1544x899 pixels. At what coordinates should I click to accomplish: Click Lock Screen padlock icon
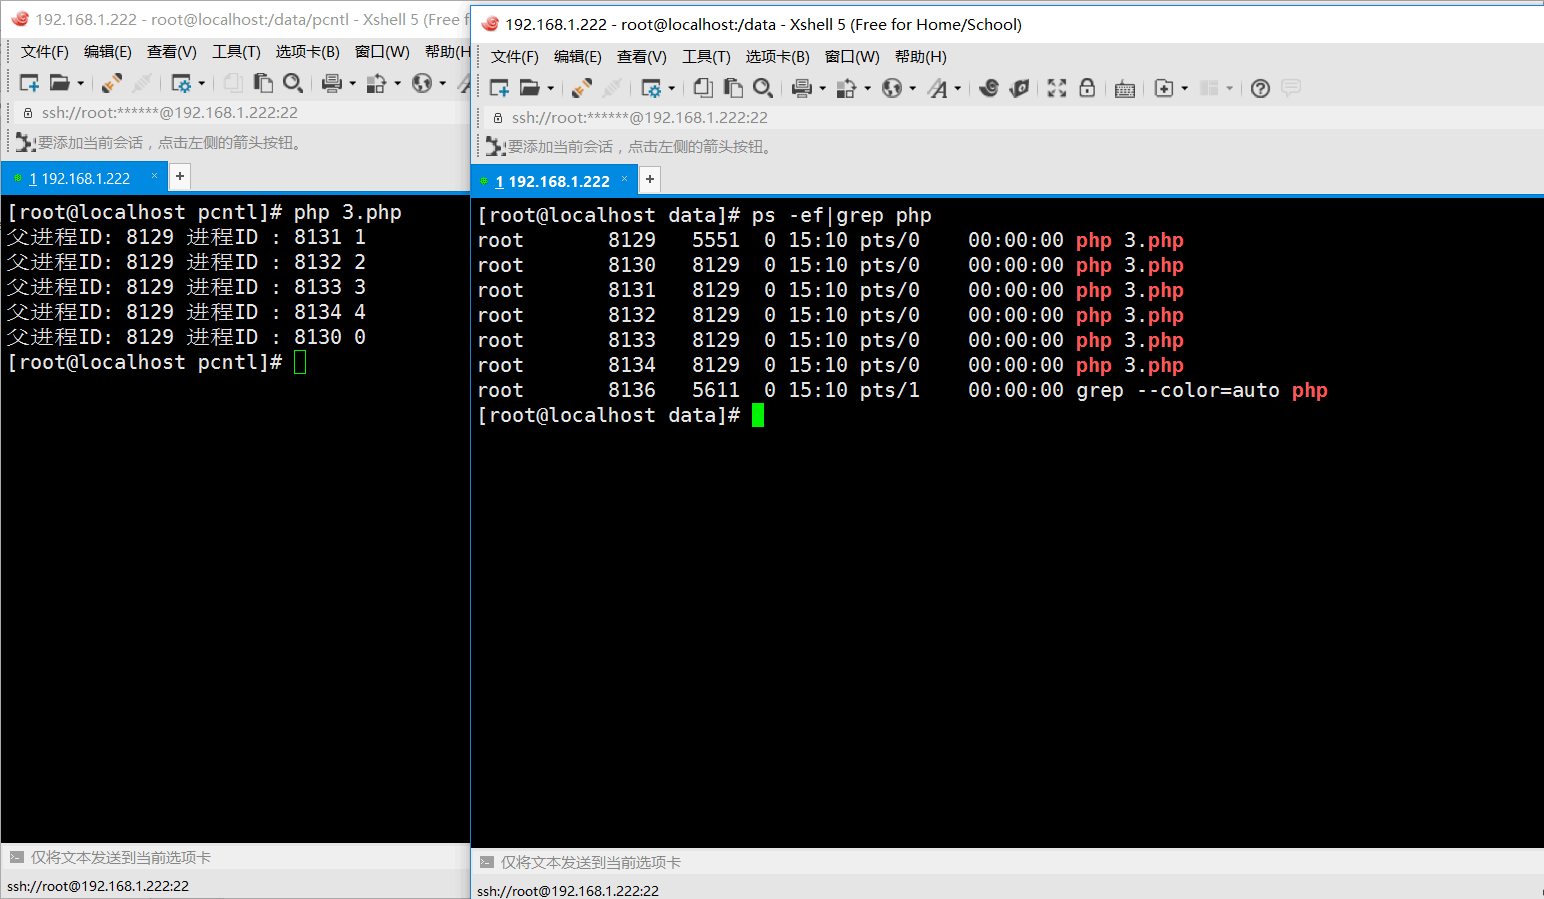click(x=1087, y=88)
